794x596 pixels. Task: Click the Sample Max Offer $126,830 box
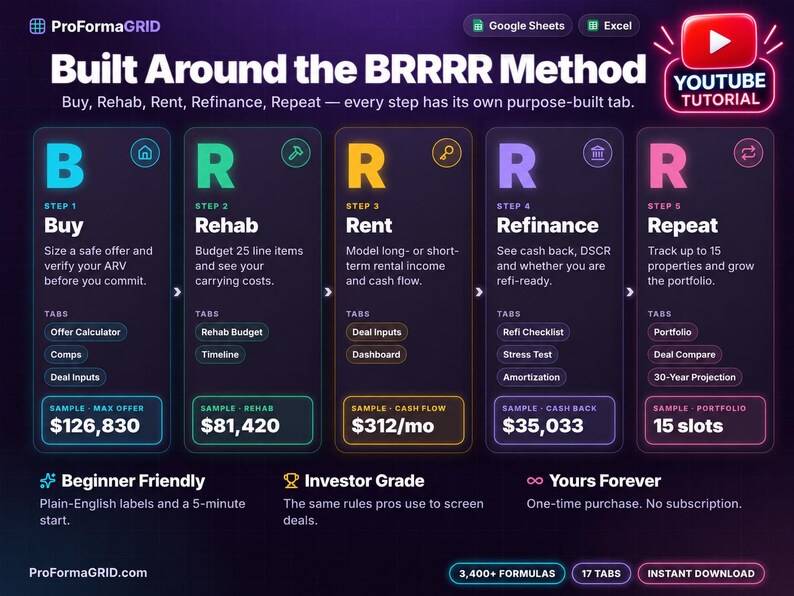[102, 420]
